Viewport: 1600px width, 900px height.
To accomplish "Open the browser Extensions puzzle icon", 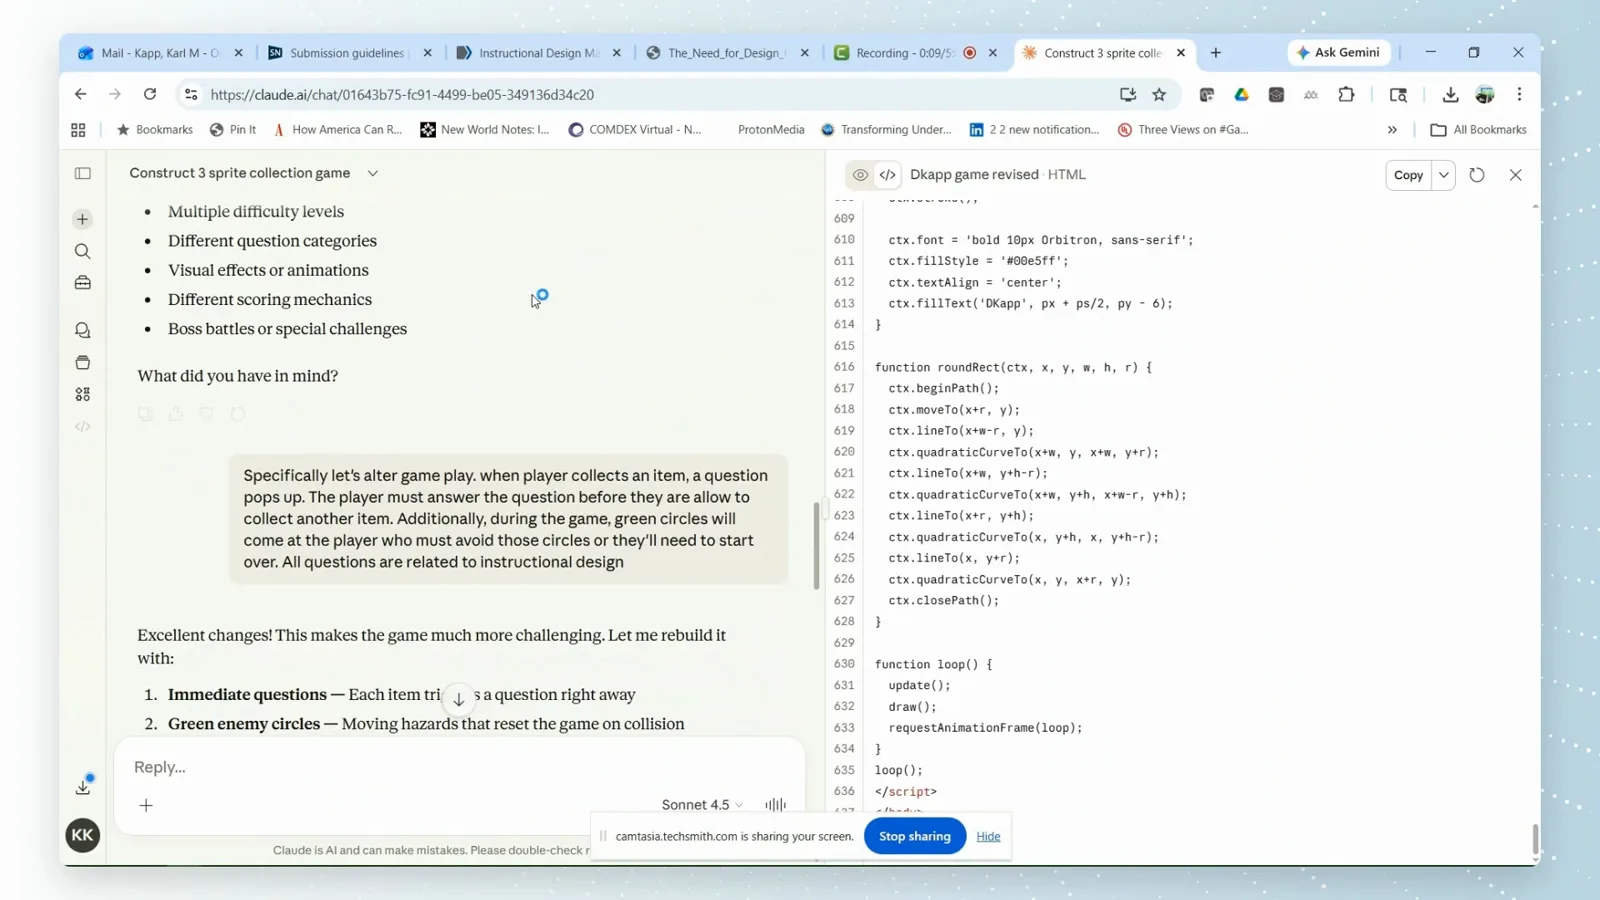I will [1346, 94].
